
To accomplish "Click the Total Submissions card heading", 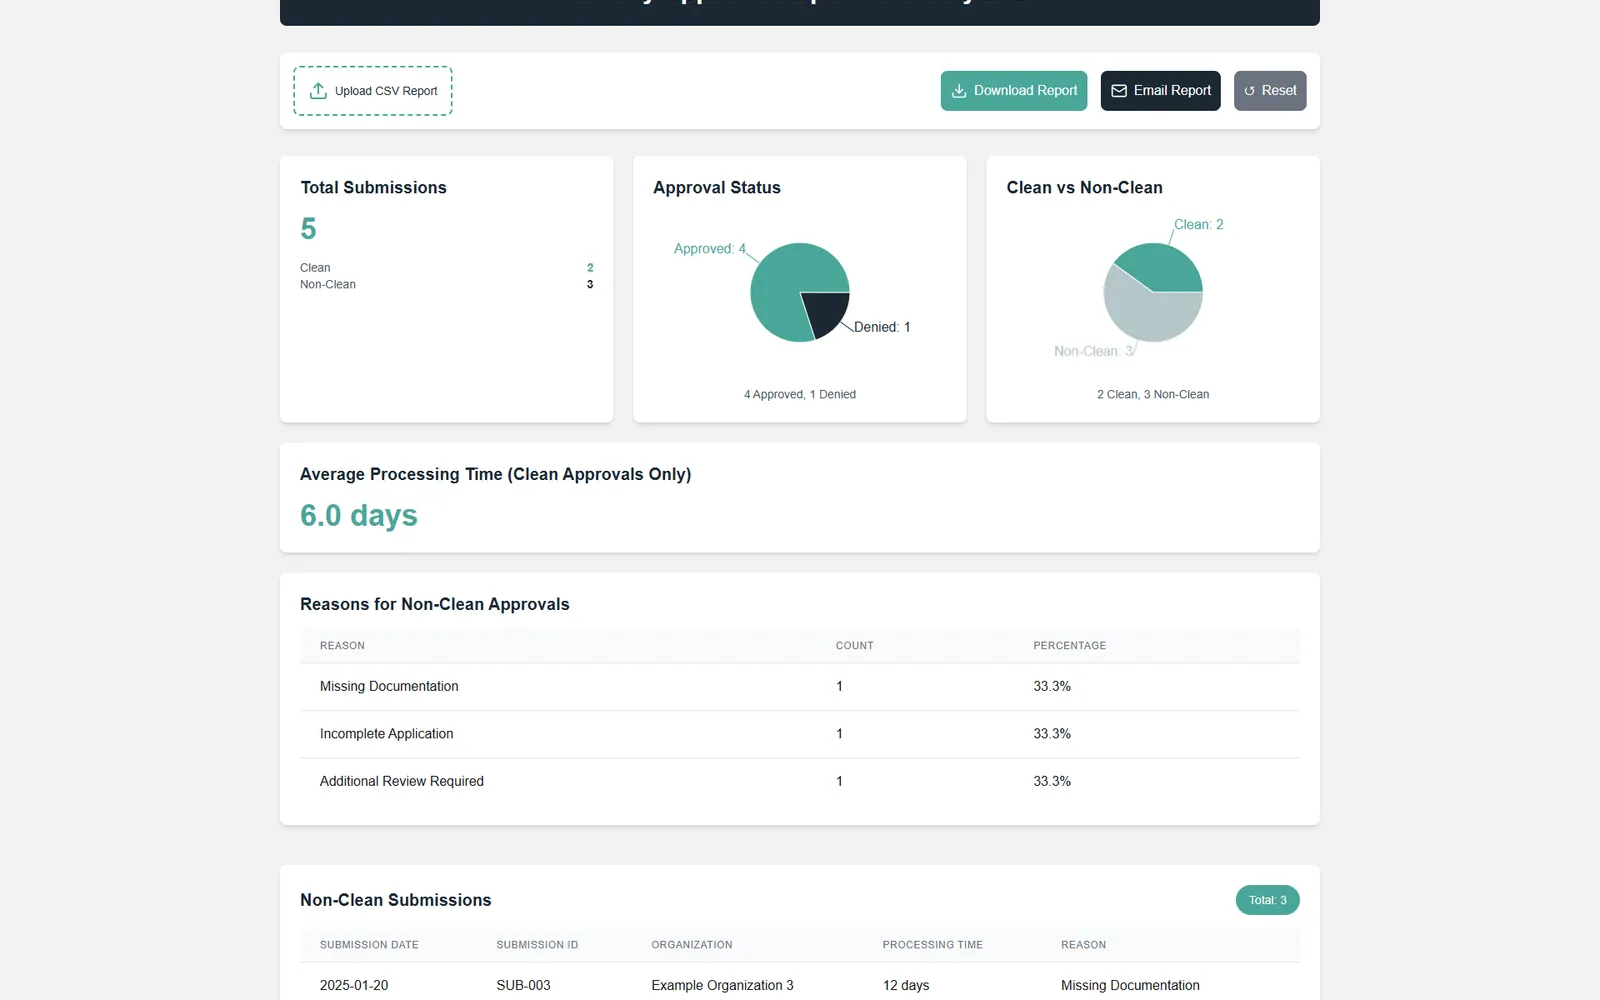I will pos(374,188).
